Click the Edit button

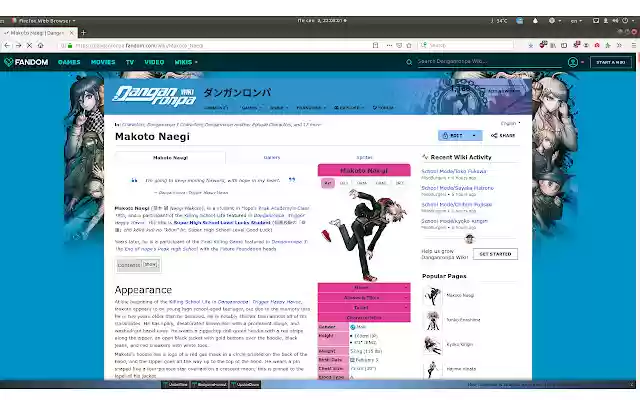click(x=453, y=136)
